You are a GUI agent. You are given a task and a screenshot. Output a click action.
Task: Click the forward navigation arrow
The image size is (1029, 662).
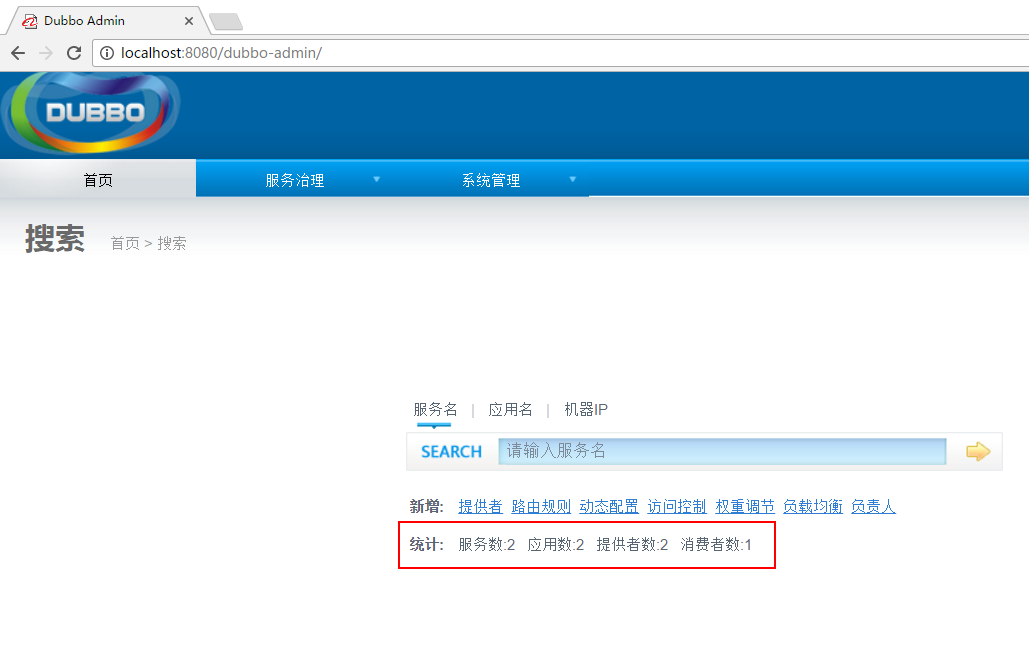click(46, 53)
